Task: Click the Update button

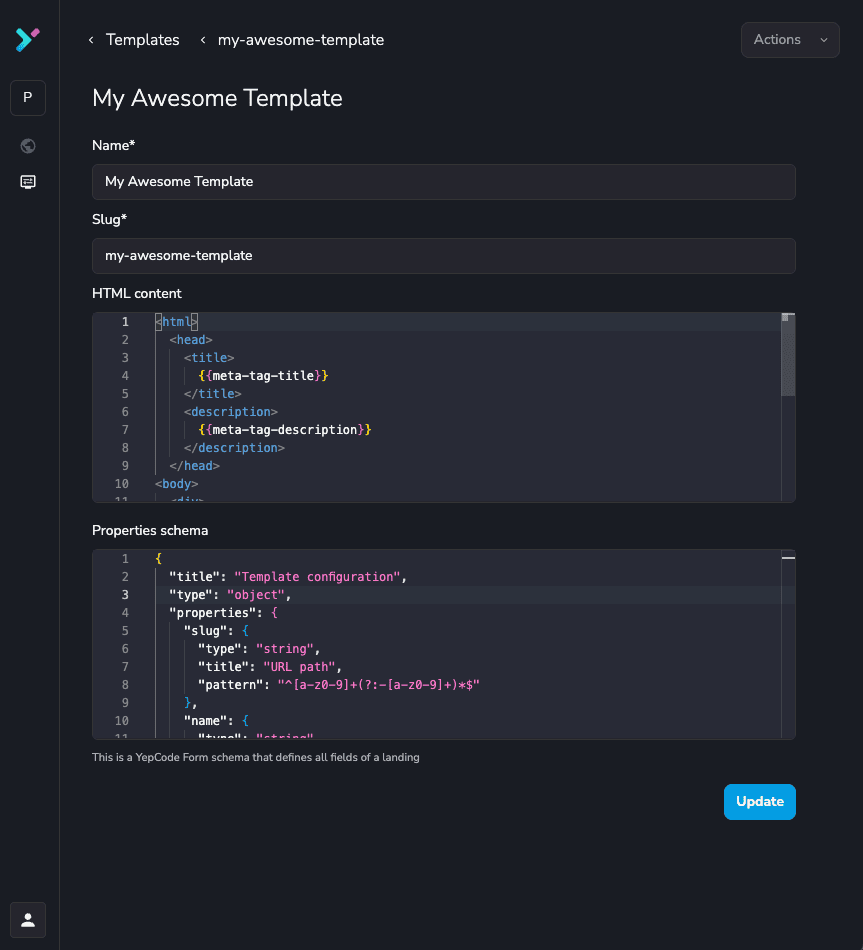Action: (x=759, y=802)
